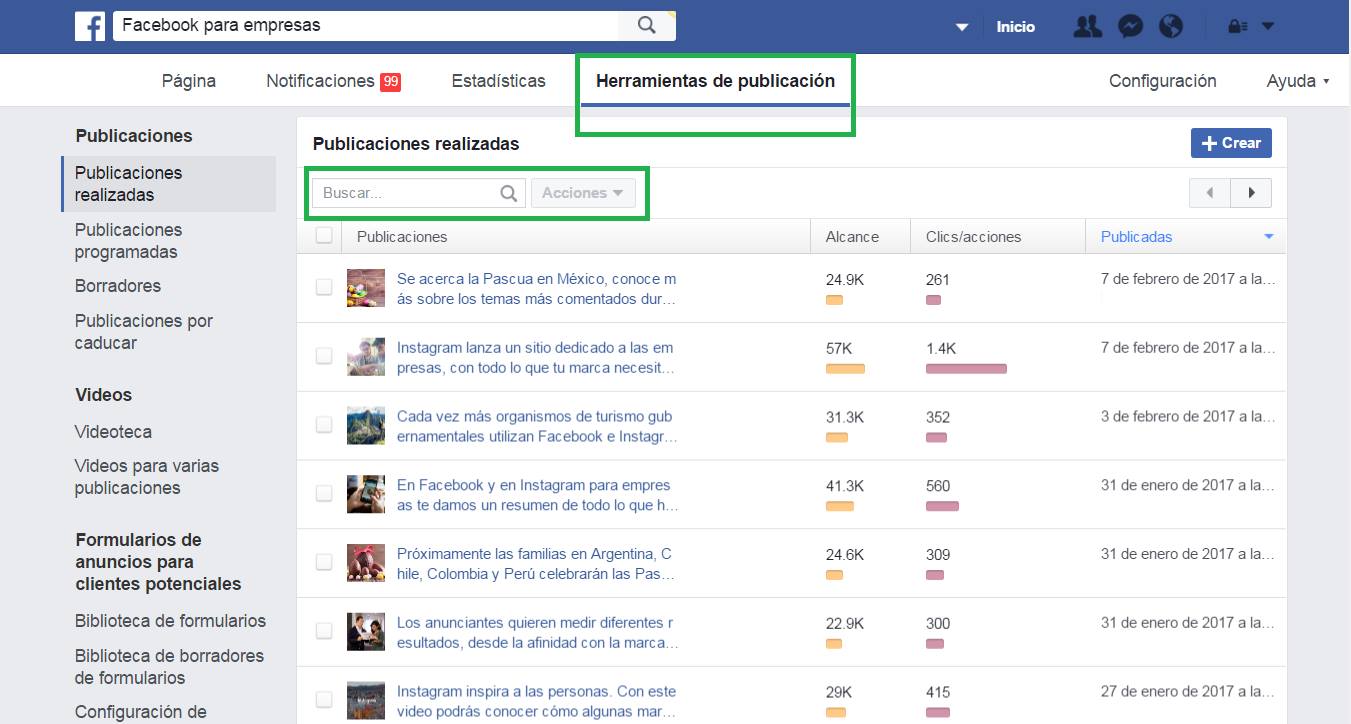The image size is (1351, 724).
Task: Click the 27 de enero de 2017 date
Action: click(x=1188, y=691)
